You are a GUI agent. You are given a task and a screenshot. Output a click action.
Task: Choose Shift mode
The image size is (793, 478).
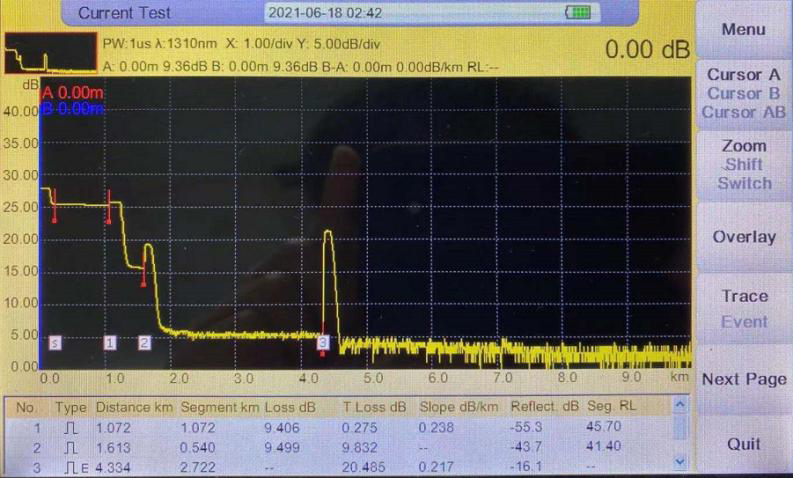click(744, 165)
